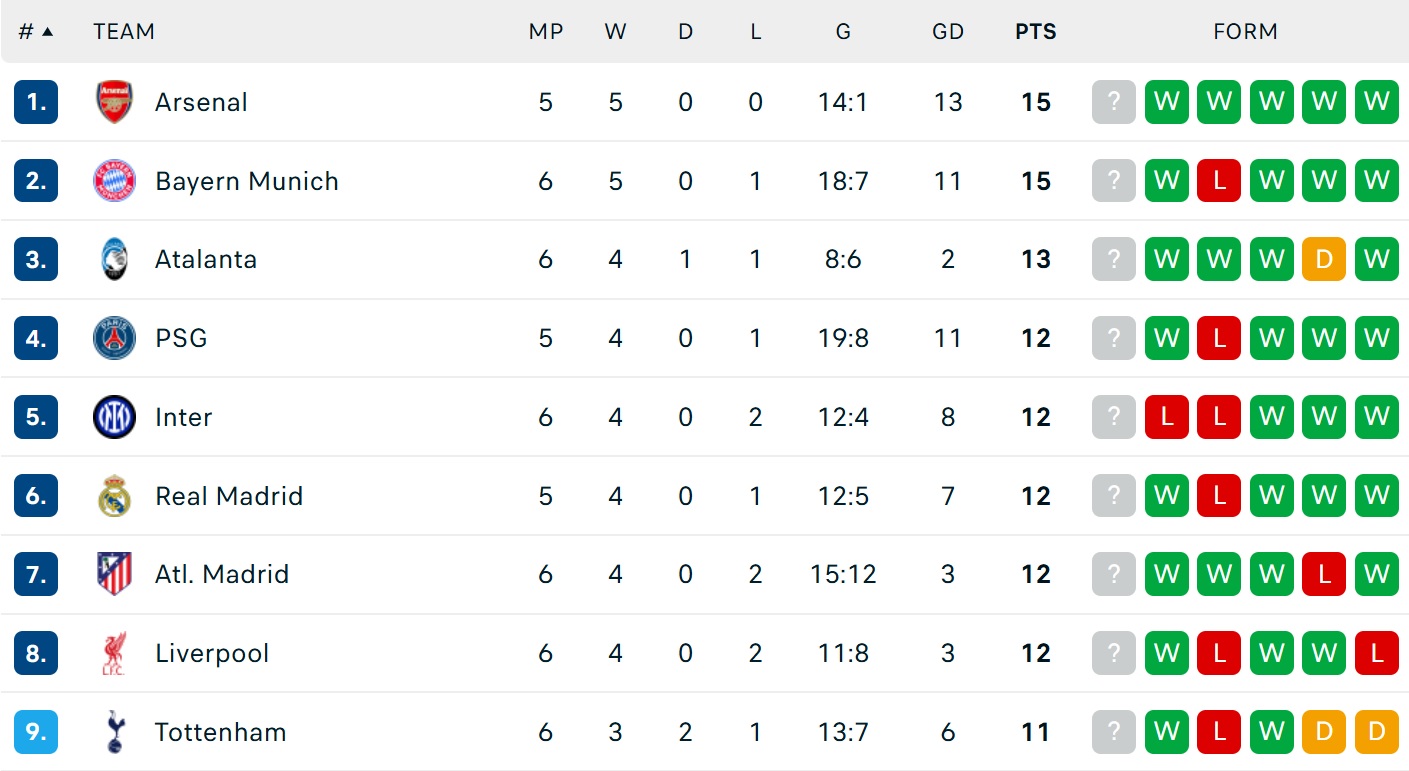Click the MP column header

545,32
